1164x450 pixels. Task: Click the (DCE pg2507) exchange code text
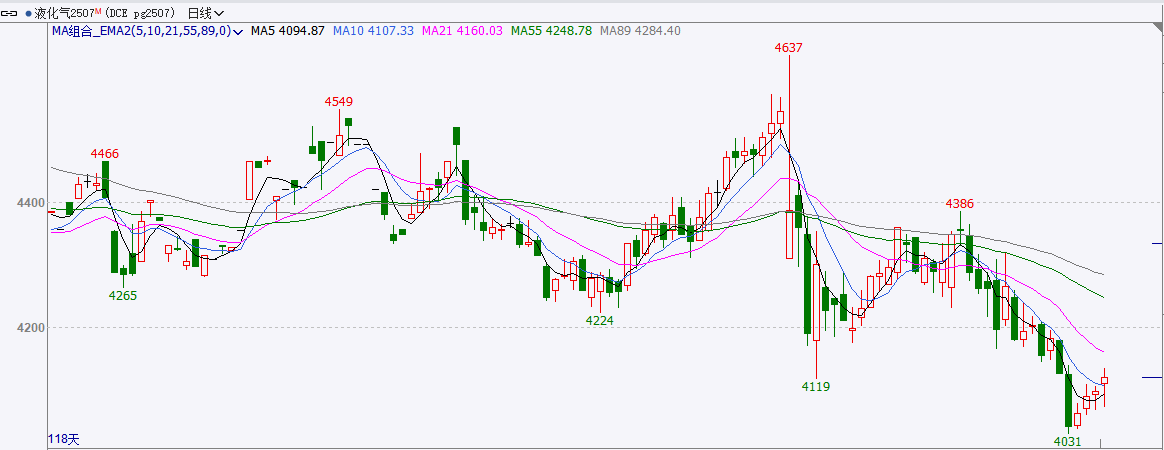[141, 13]
